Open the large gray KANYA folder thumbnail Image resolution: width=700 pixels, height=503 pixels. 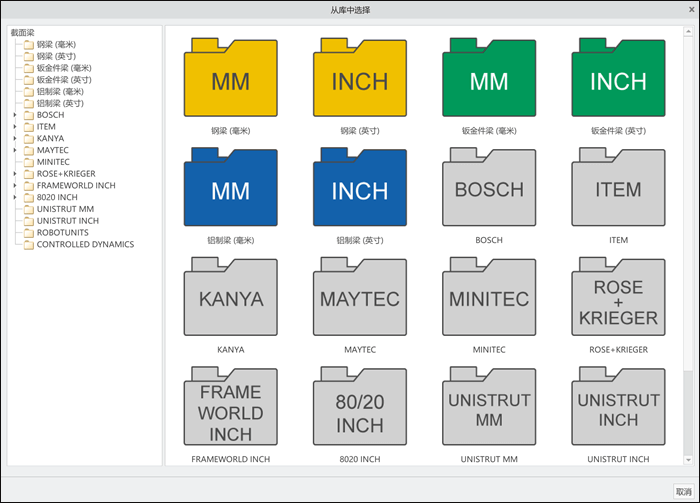coord(230,297)
